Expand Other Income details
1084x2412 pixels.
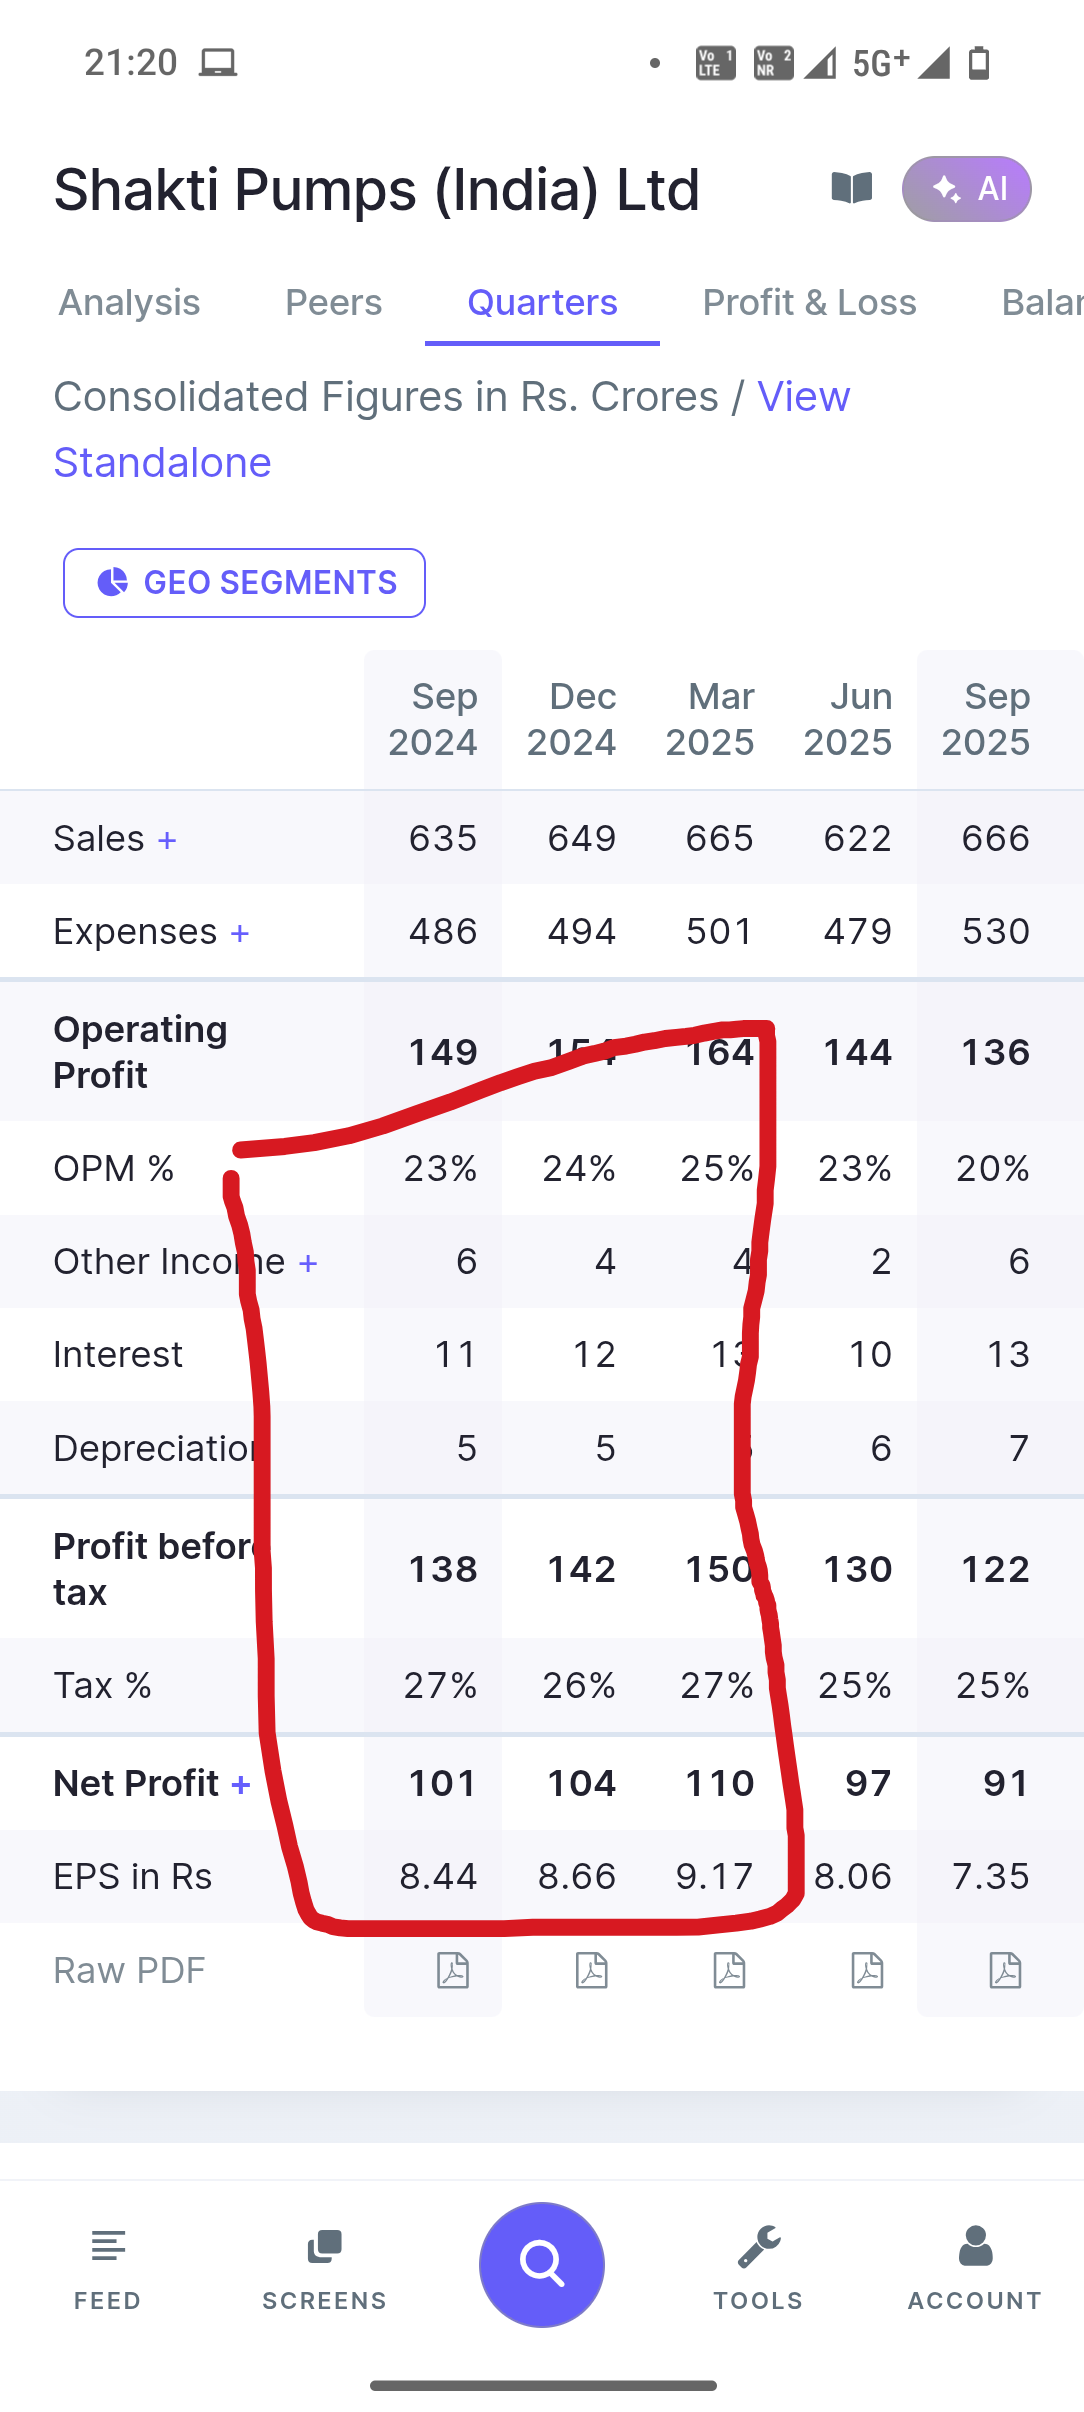(308, 1263)
